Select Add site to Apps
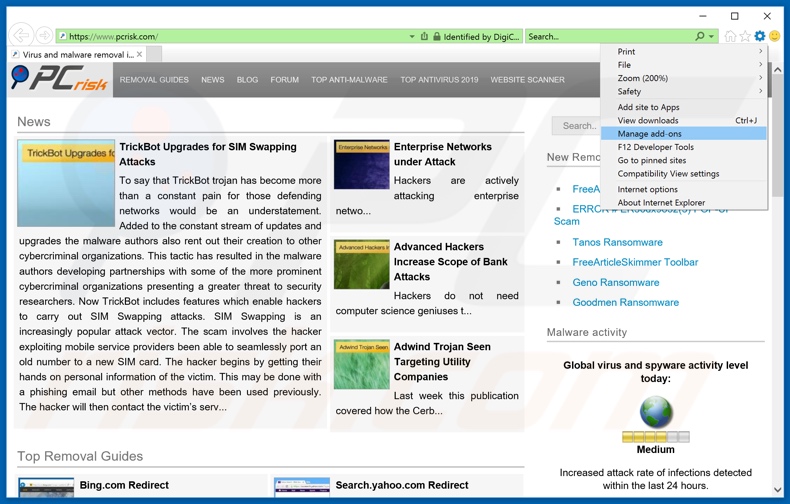This screenshot has width=790, height=504. pos(684,107)
